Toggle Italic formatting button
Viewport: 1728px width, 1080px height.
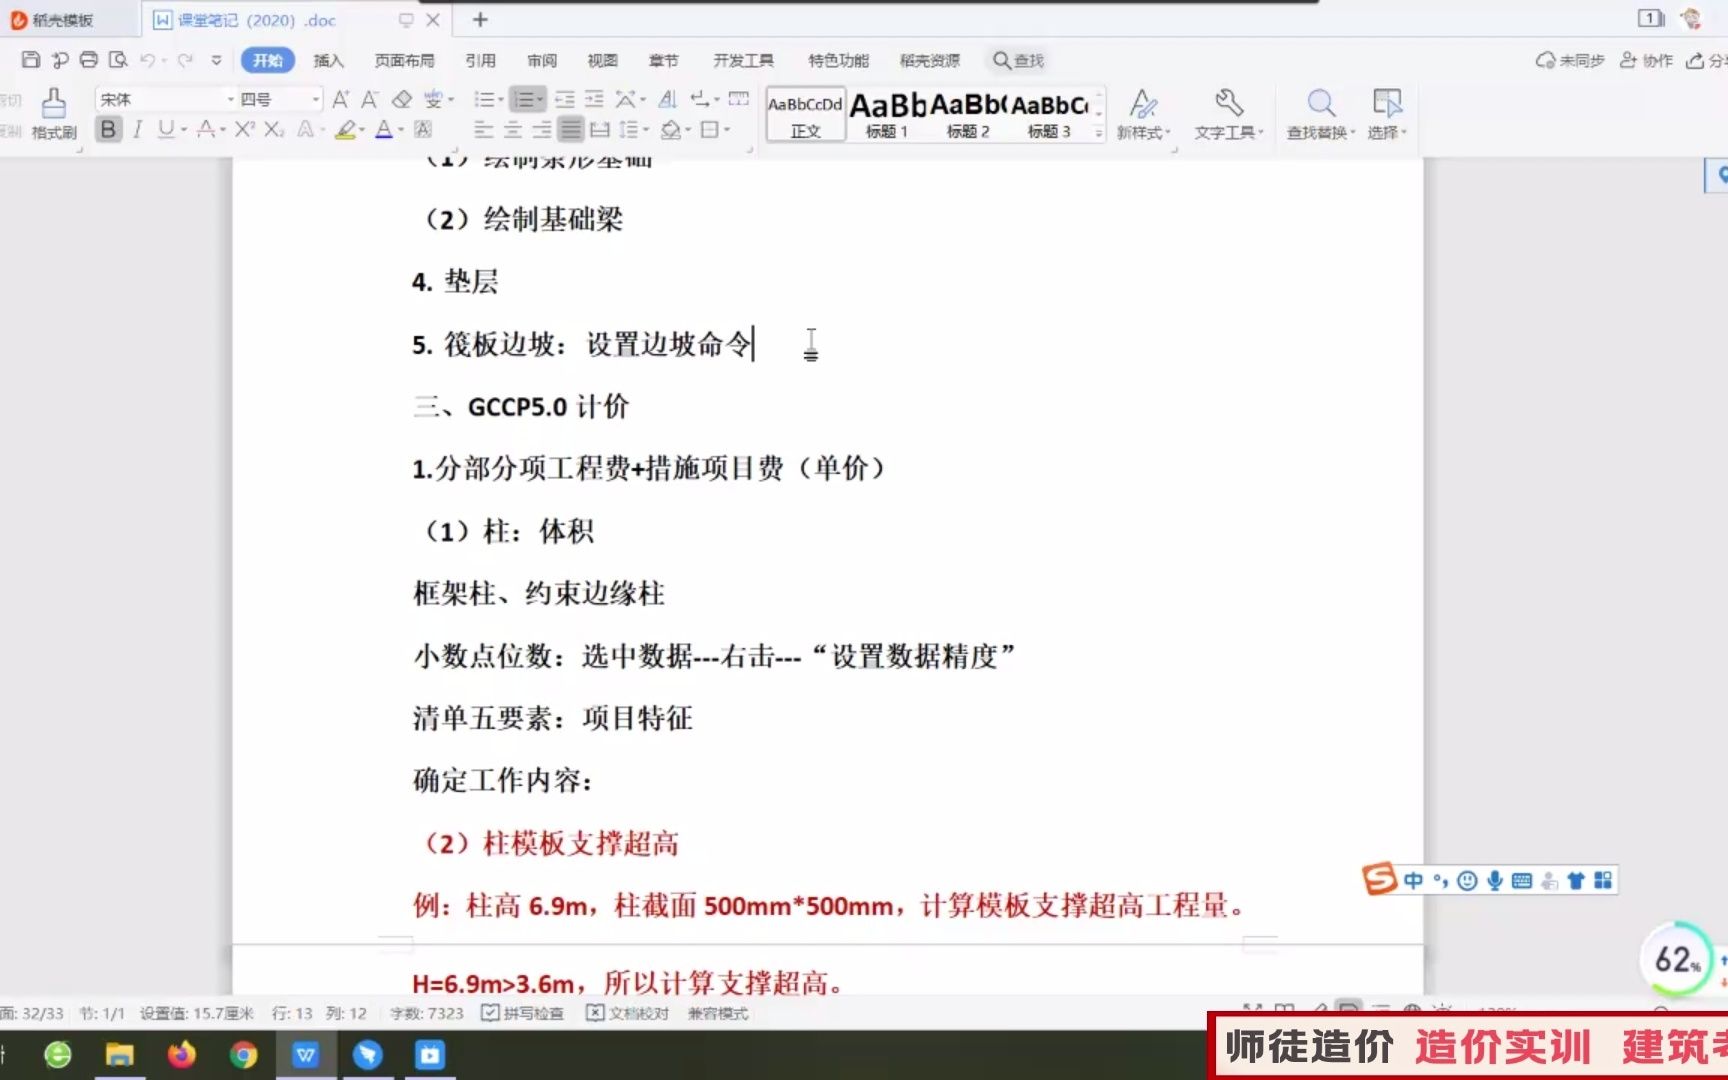coord(137,129)
